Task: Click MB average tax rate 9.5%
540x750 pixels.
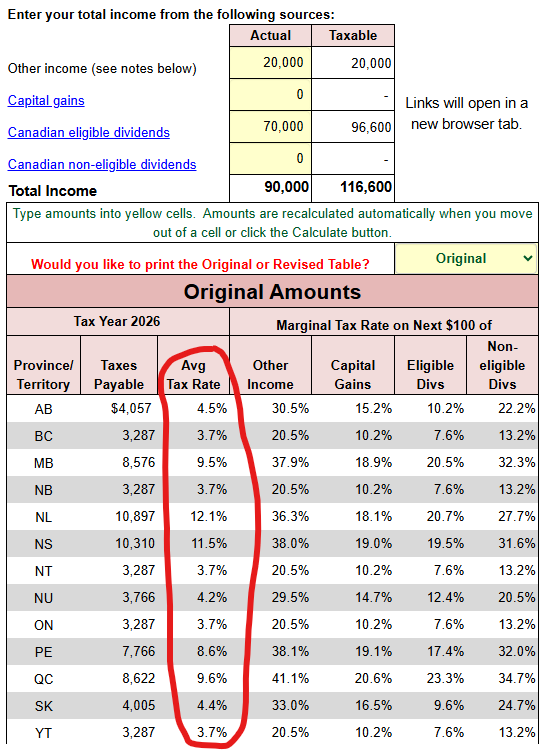Action: tap(212, 462)
